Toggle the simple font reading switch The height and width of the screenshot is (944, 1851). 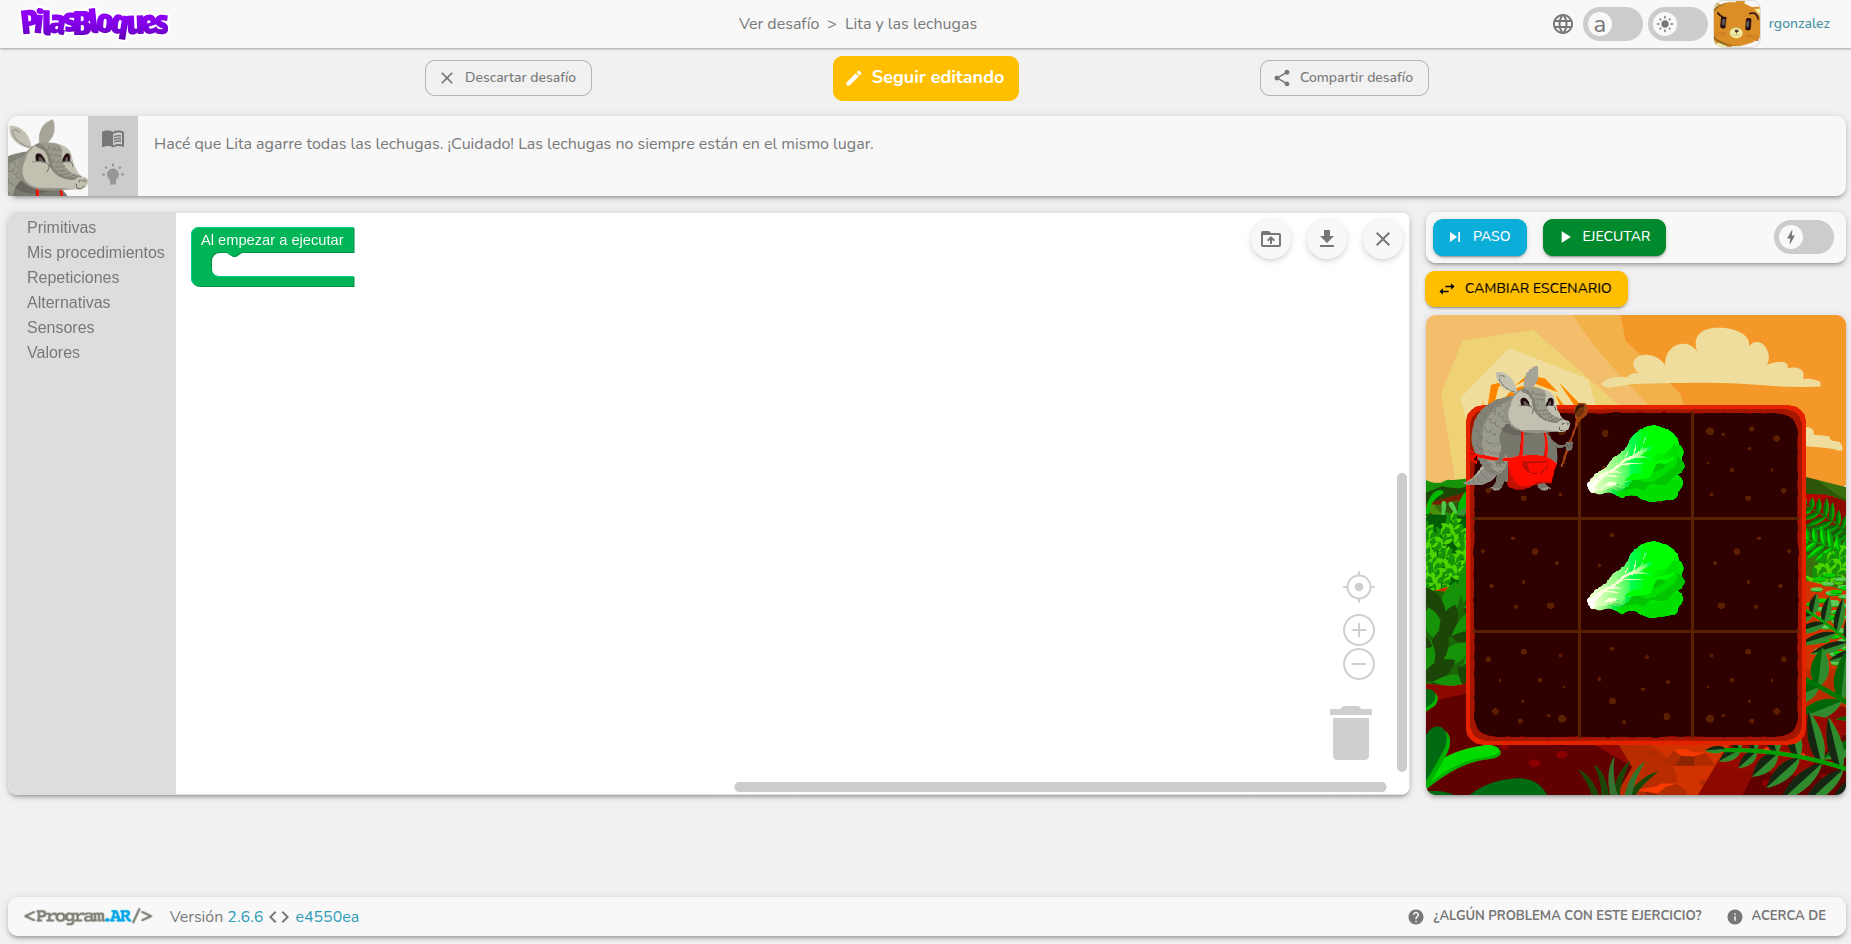(1612, 24)
